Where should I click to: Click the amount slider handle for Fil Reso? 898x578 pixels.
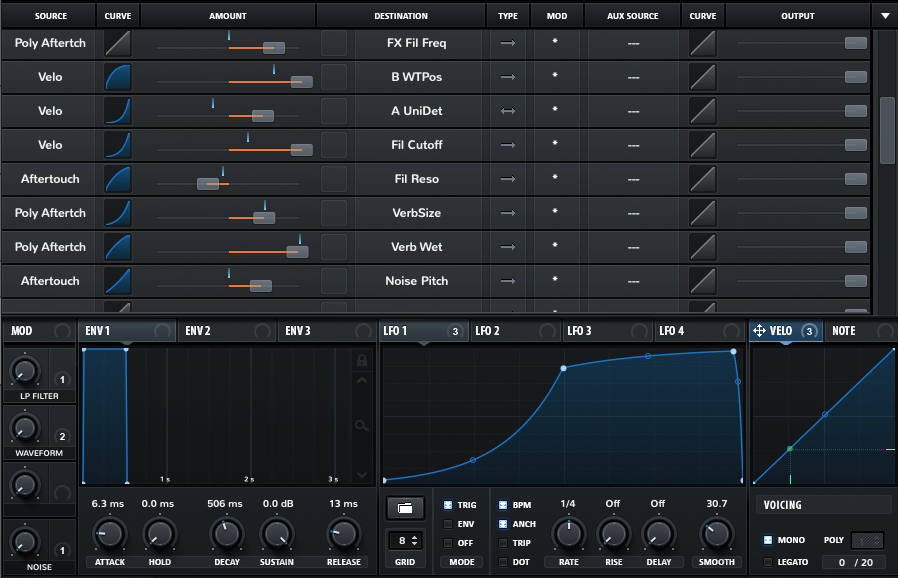tap(208, 184)
